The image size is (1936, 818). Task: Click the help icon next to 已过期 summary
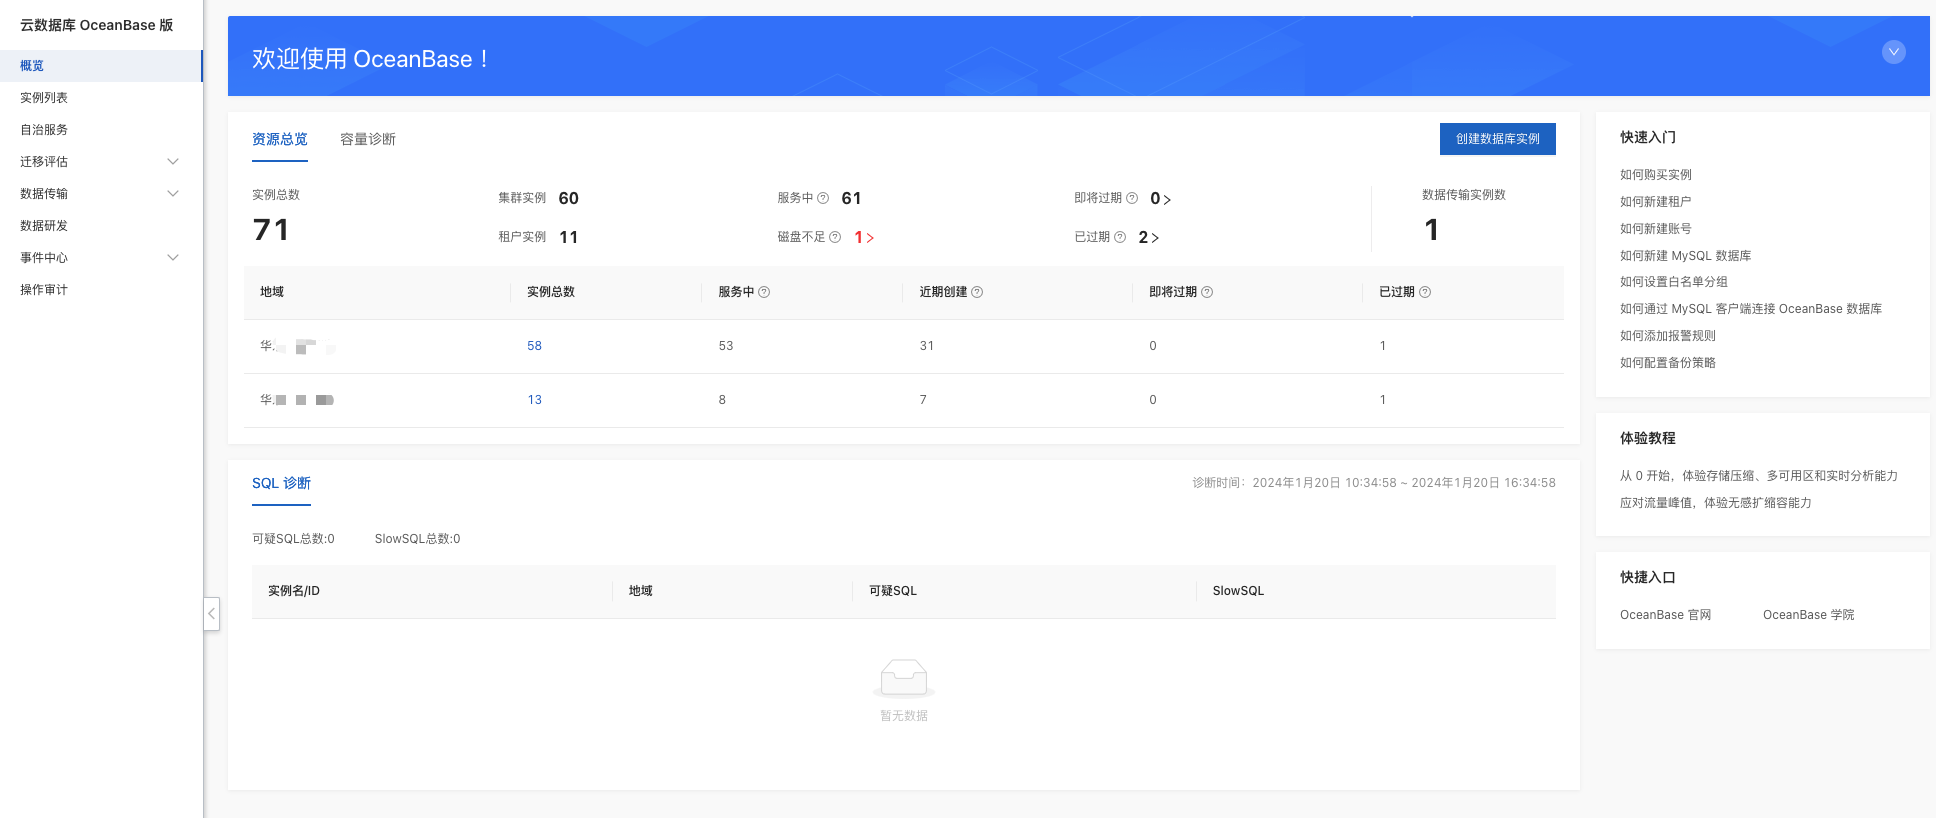1120,237
